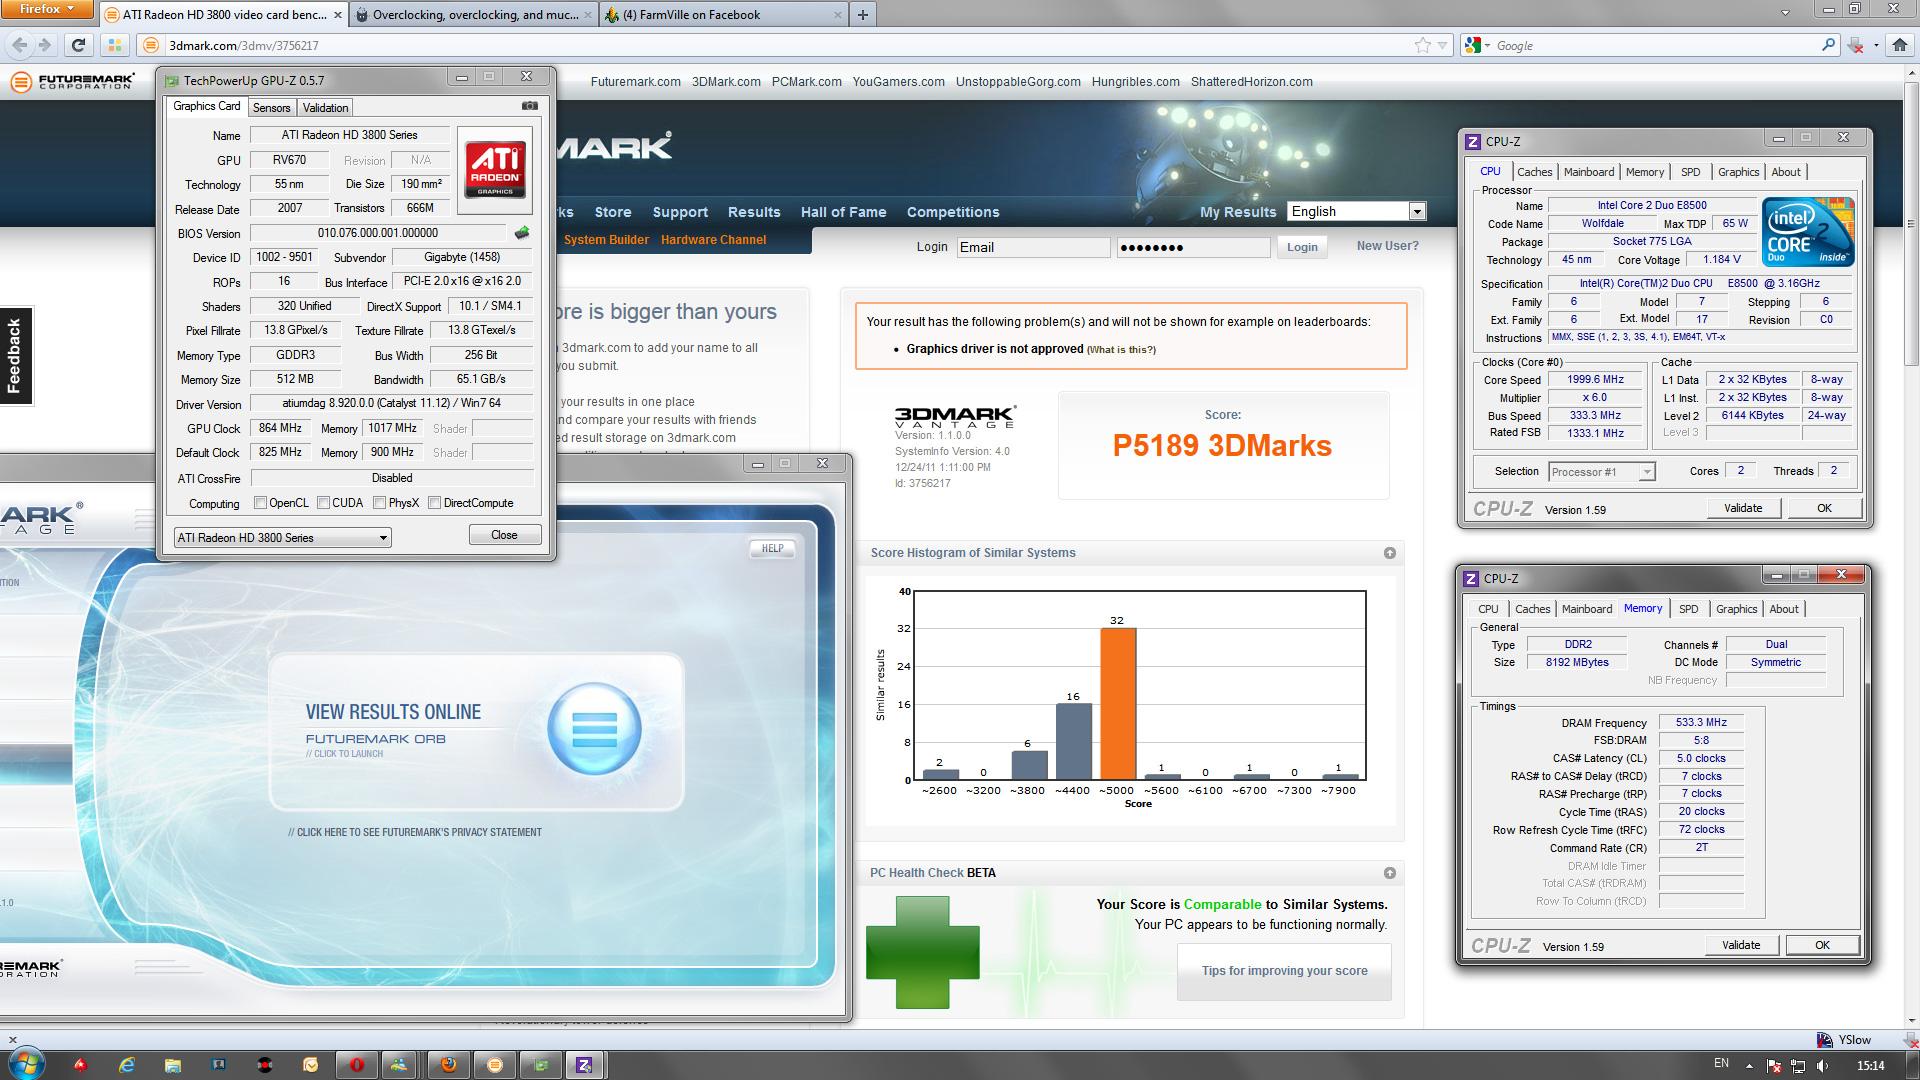Click Validate in the top CPU-Z window
Viewport: 1920px width, 1080px height.
[1742, 508]
